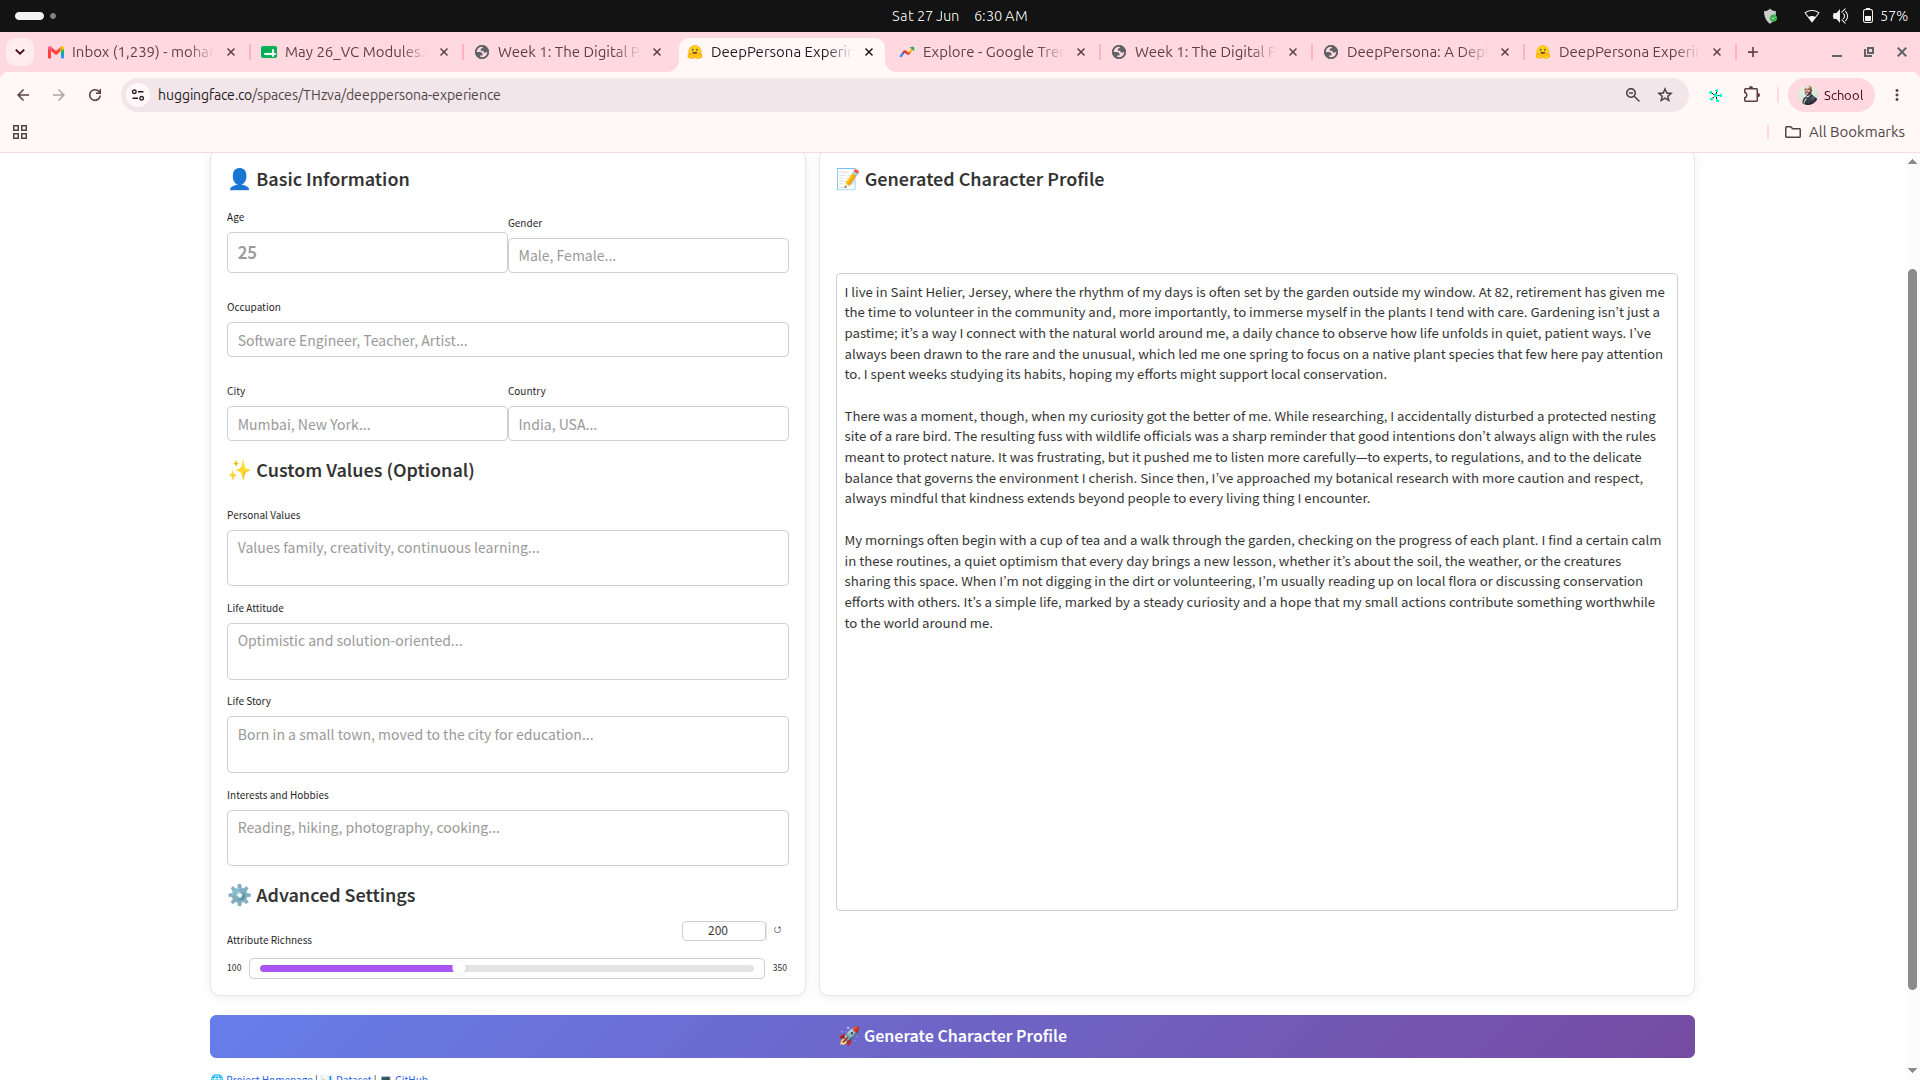This screenshot has height=1080, width=1920.
Task: Focus the Life Attitude text area
Action: point(507,651)
